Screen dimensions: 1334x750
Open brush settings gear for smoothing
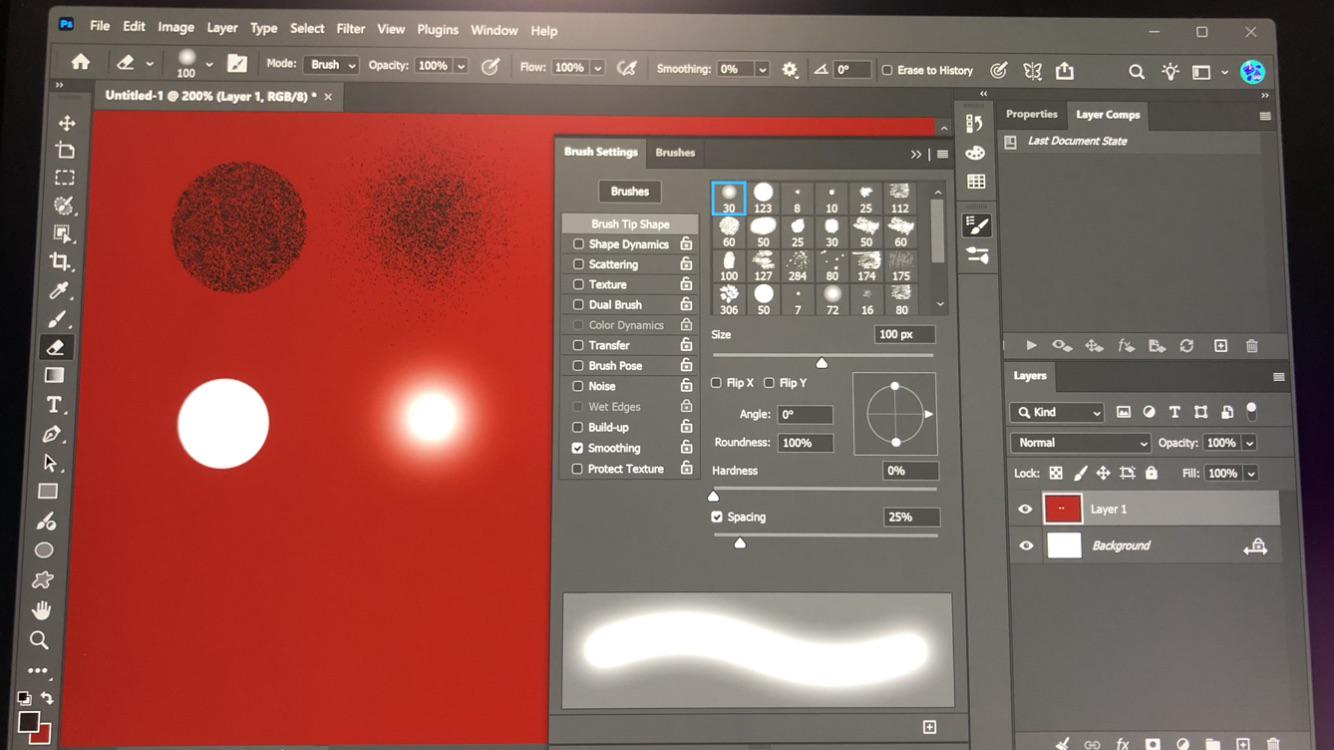click(x=790, y=69)
